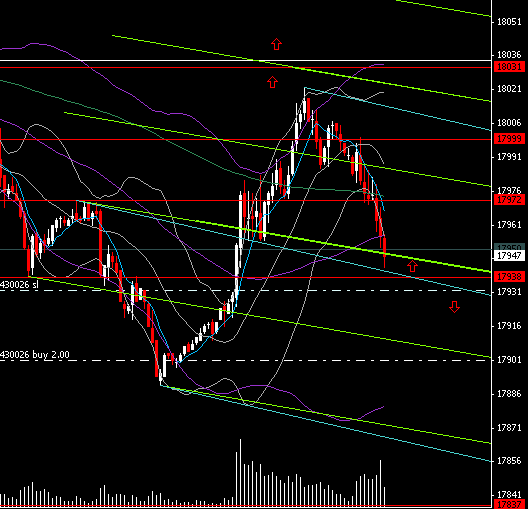The height and width of the screenshot is (509, 528).
Task: Select the "430026 buy 2.00" order label
Action: point(35,354)
